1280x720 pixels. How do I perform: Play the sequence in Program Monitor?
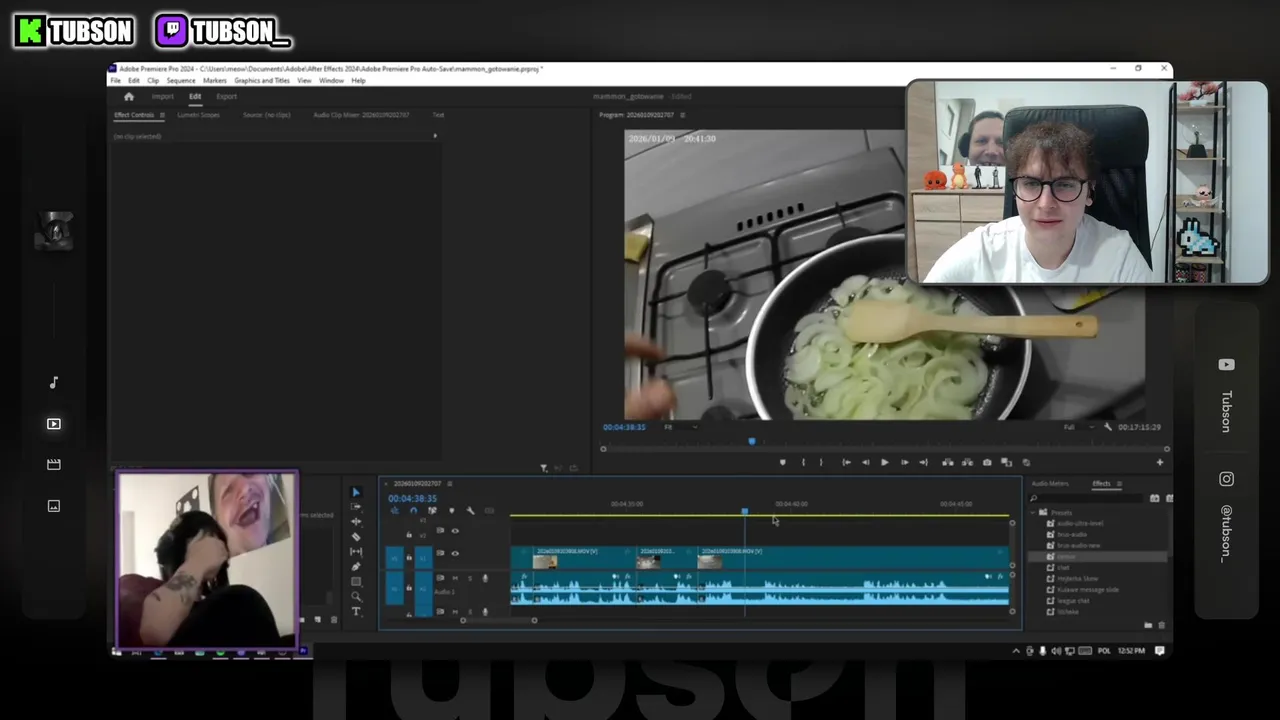[884, 462]
